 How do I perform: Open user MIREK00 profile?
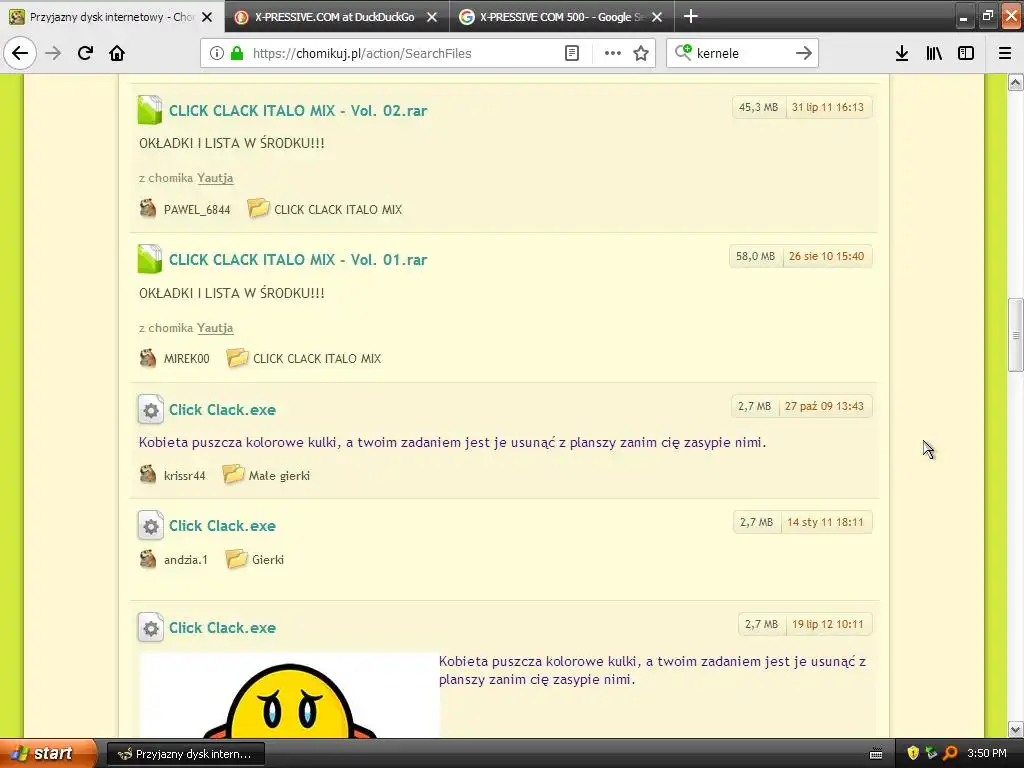(186, 359)
